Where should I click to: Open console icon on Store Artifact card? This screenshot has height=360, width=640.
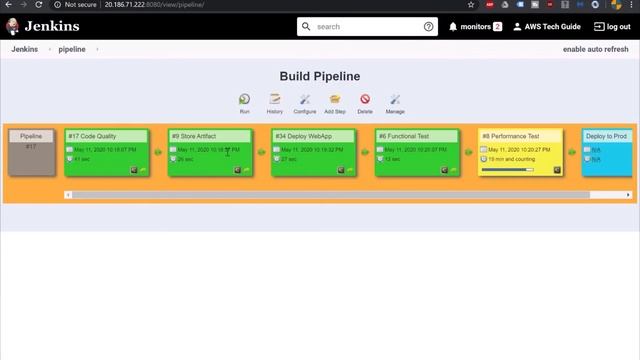pos(238,170)
